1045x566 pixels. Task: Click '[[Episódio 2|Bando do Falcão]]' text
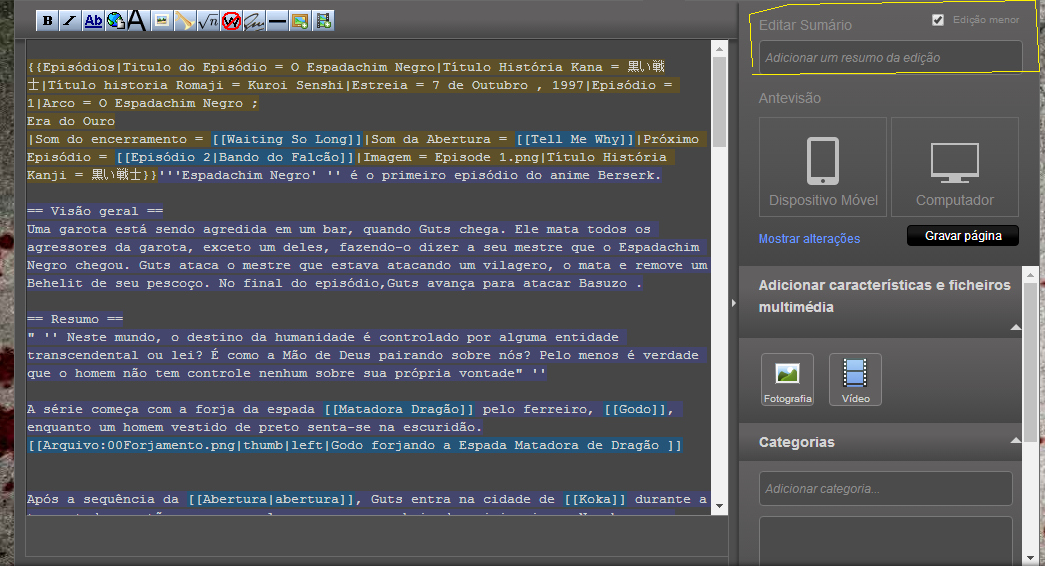[x=235, y=157]
